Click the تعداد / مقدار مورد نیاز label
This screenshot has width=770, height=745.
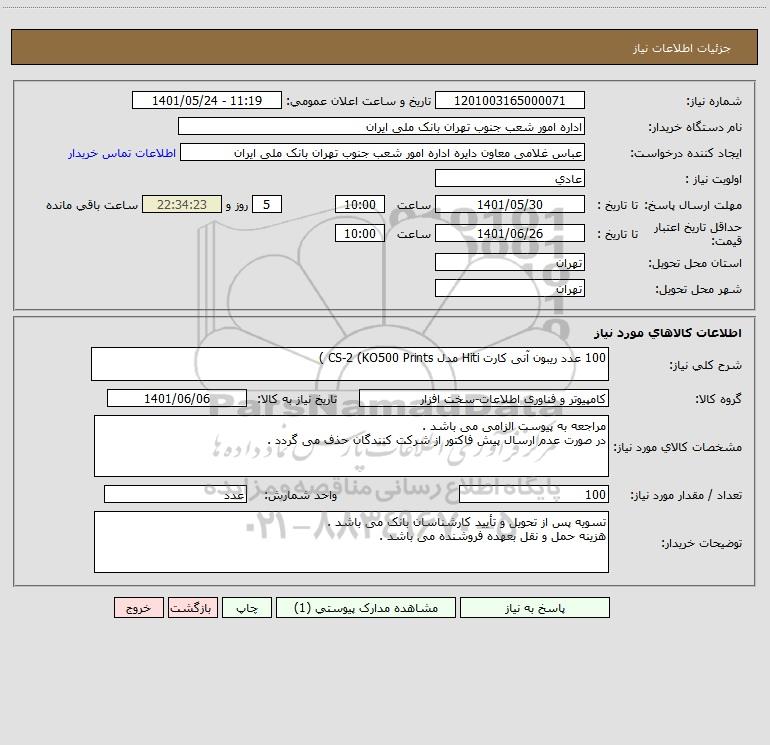[686, 495]
